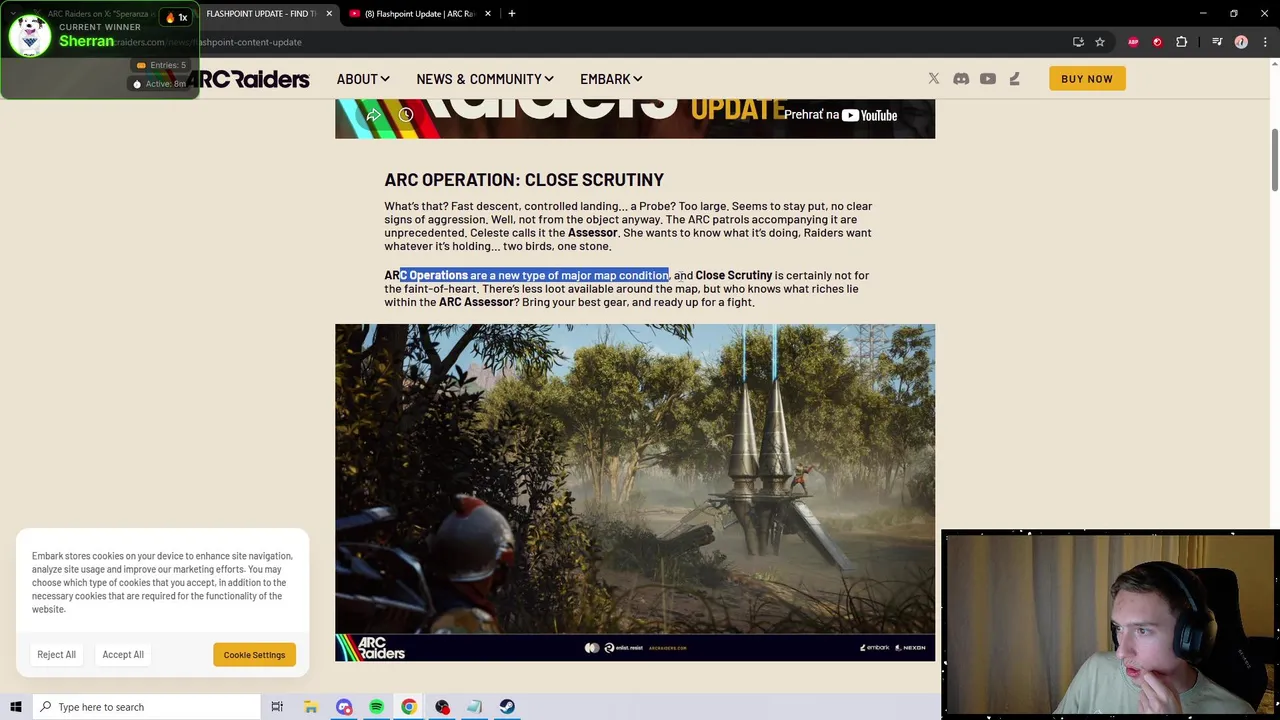Click the BUY NOW button

click(1087, 79)
